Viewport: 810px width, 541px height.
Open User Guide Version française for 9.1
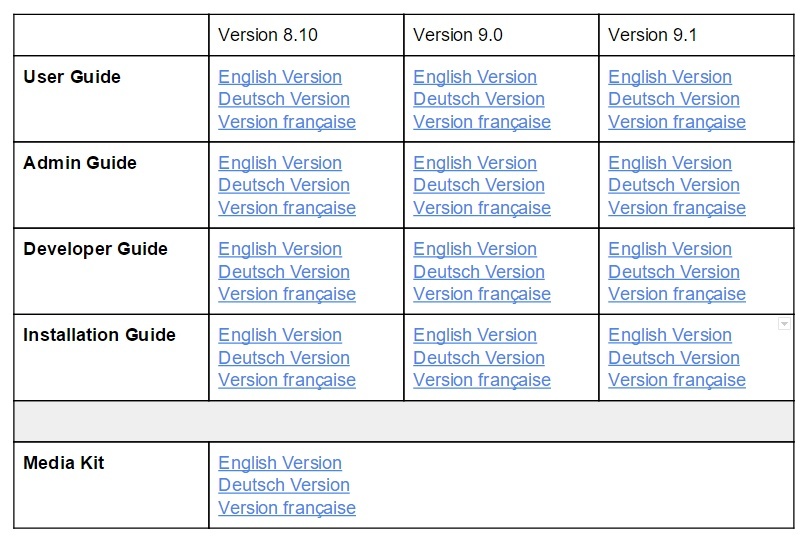pyautogui.click(x=677, y=122)
